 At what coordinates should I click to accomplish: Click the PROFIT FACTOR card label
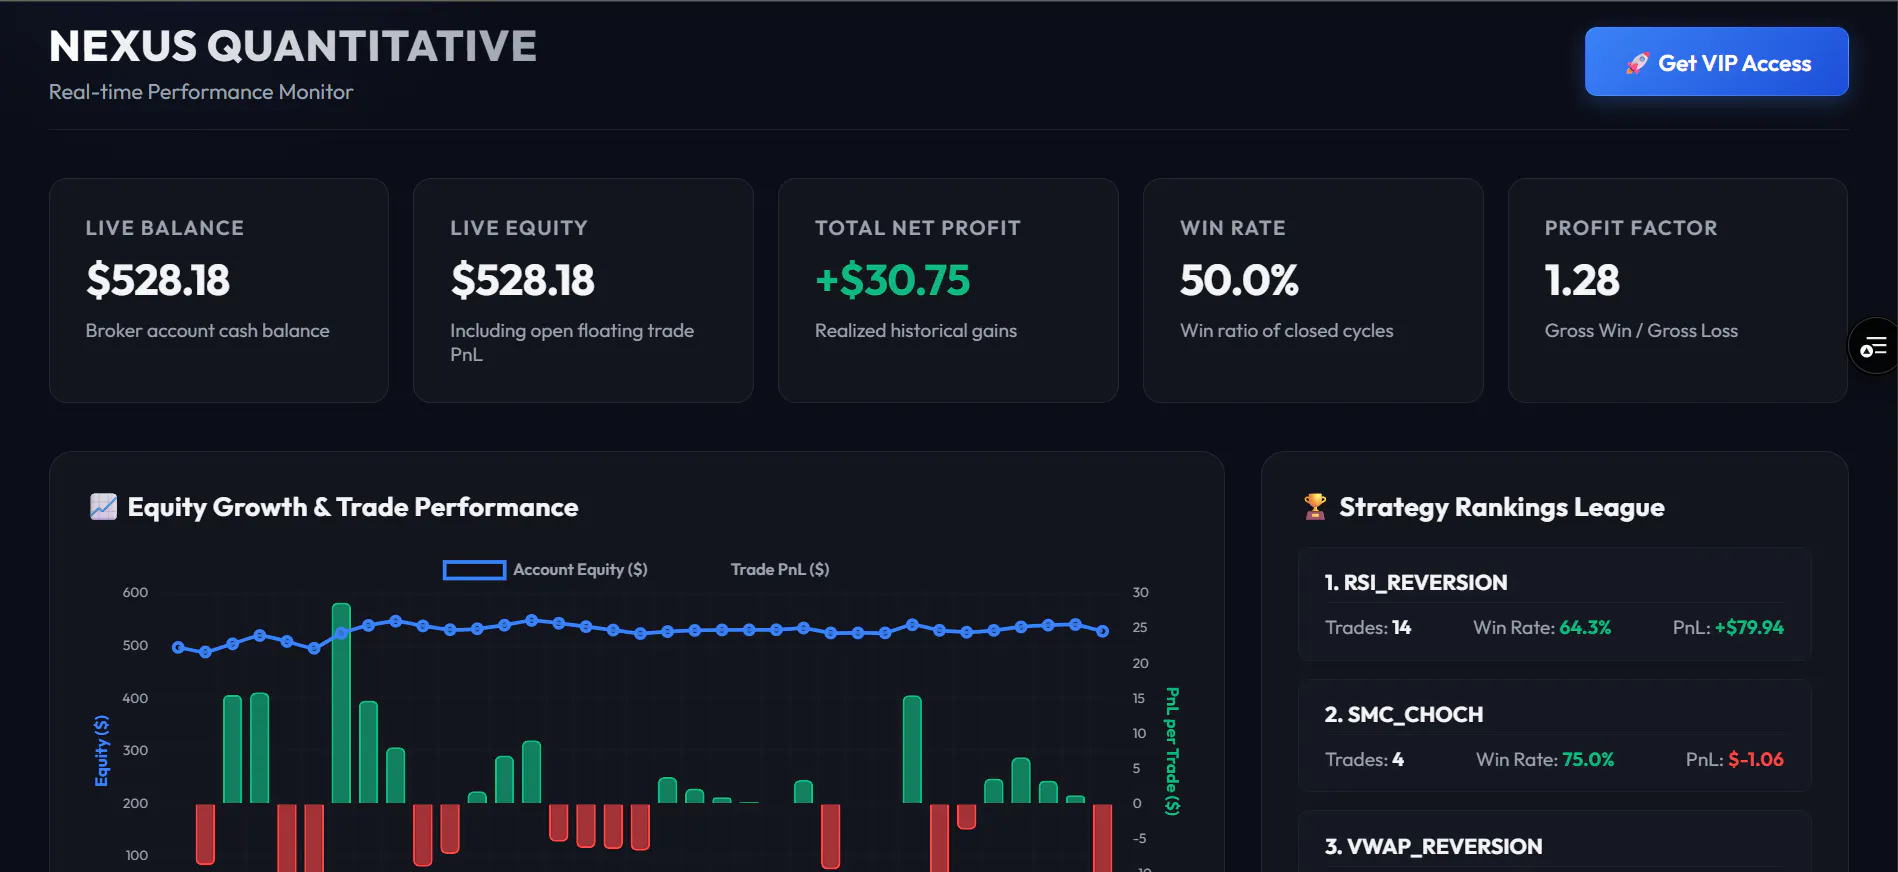1631,228
